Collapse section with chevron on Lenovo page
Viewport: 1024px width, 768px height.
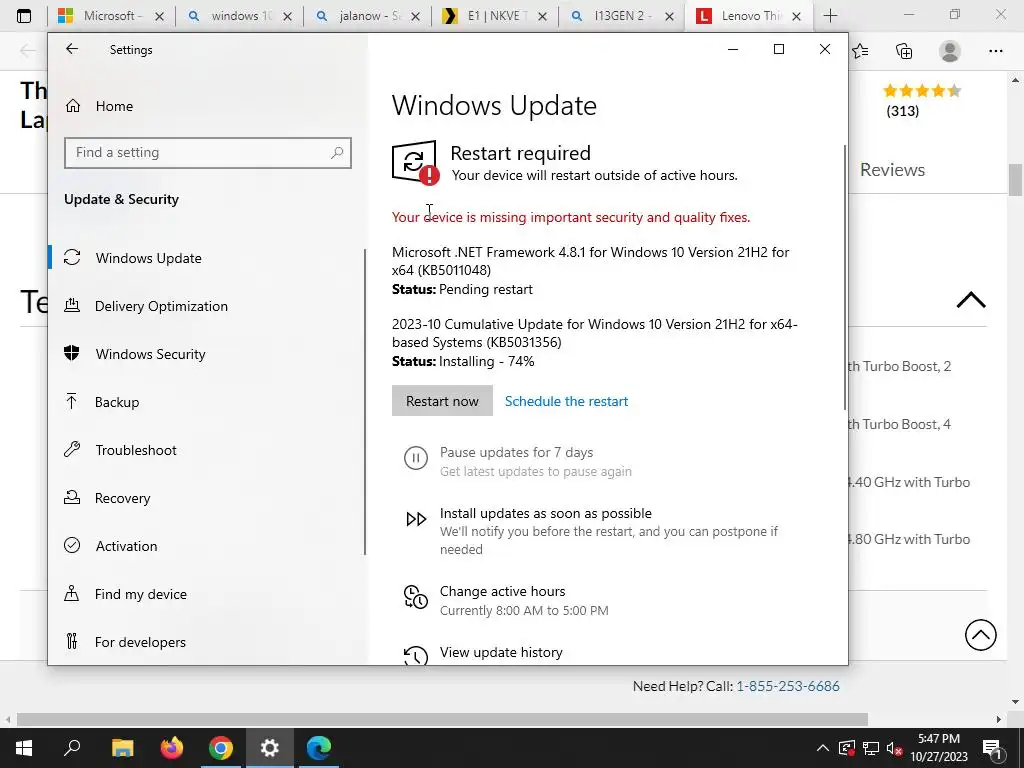tap(970, 300)
